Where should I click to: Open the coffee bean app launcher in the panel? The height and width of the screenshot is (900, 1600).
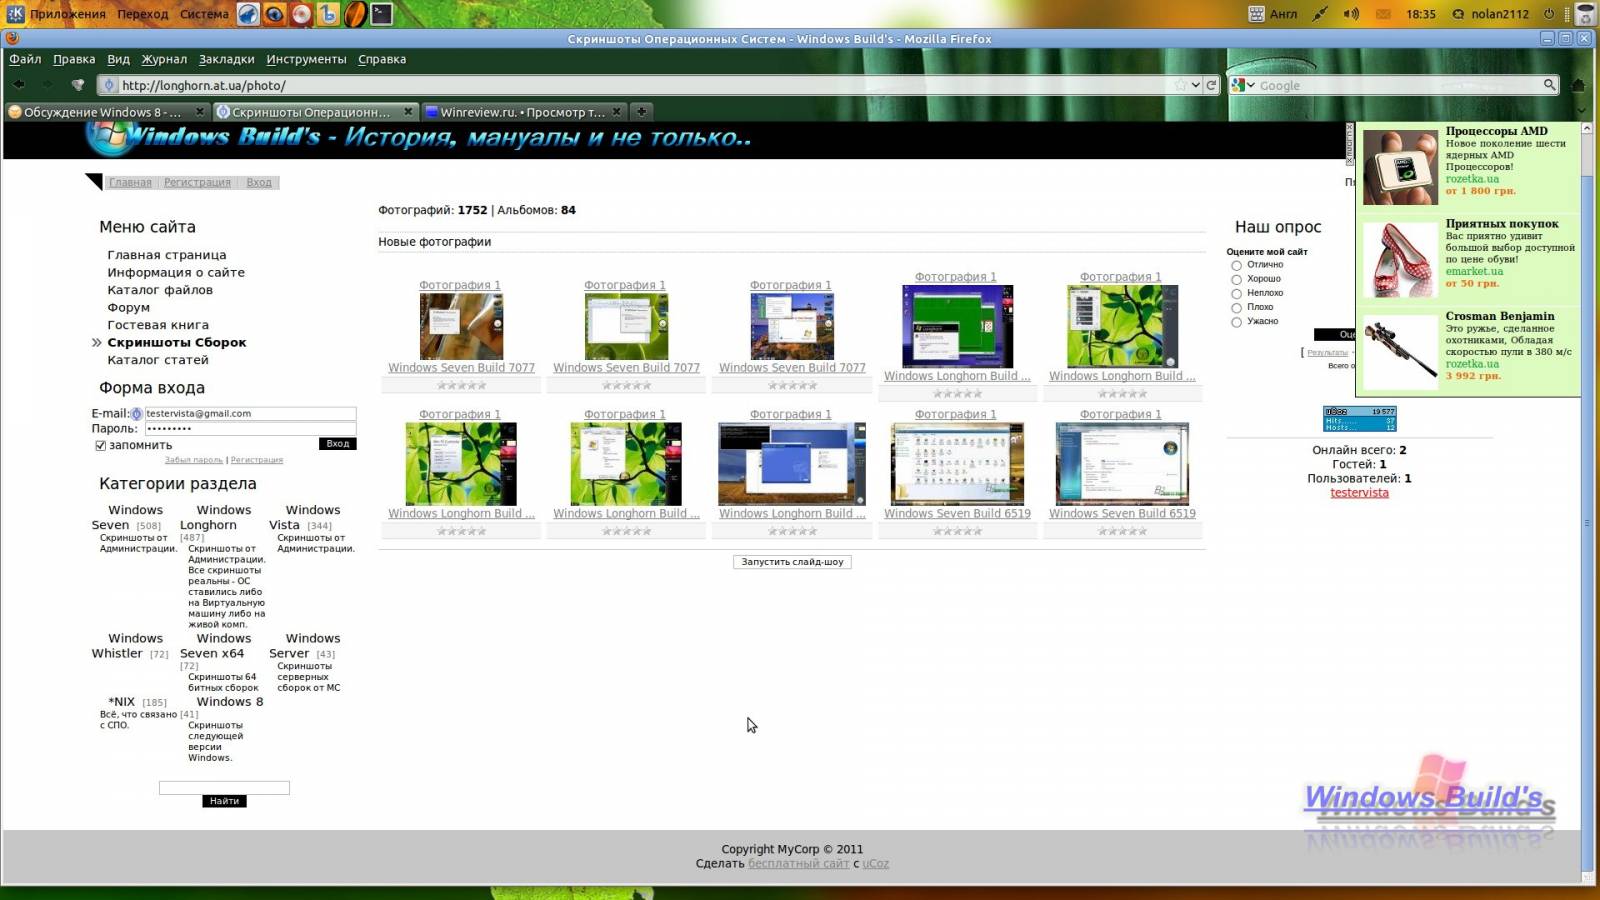click(355, 13)
